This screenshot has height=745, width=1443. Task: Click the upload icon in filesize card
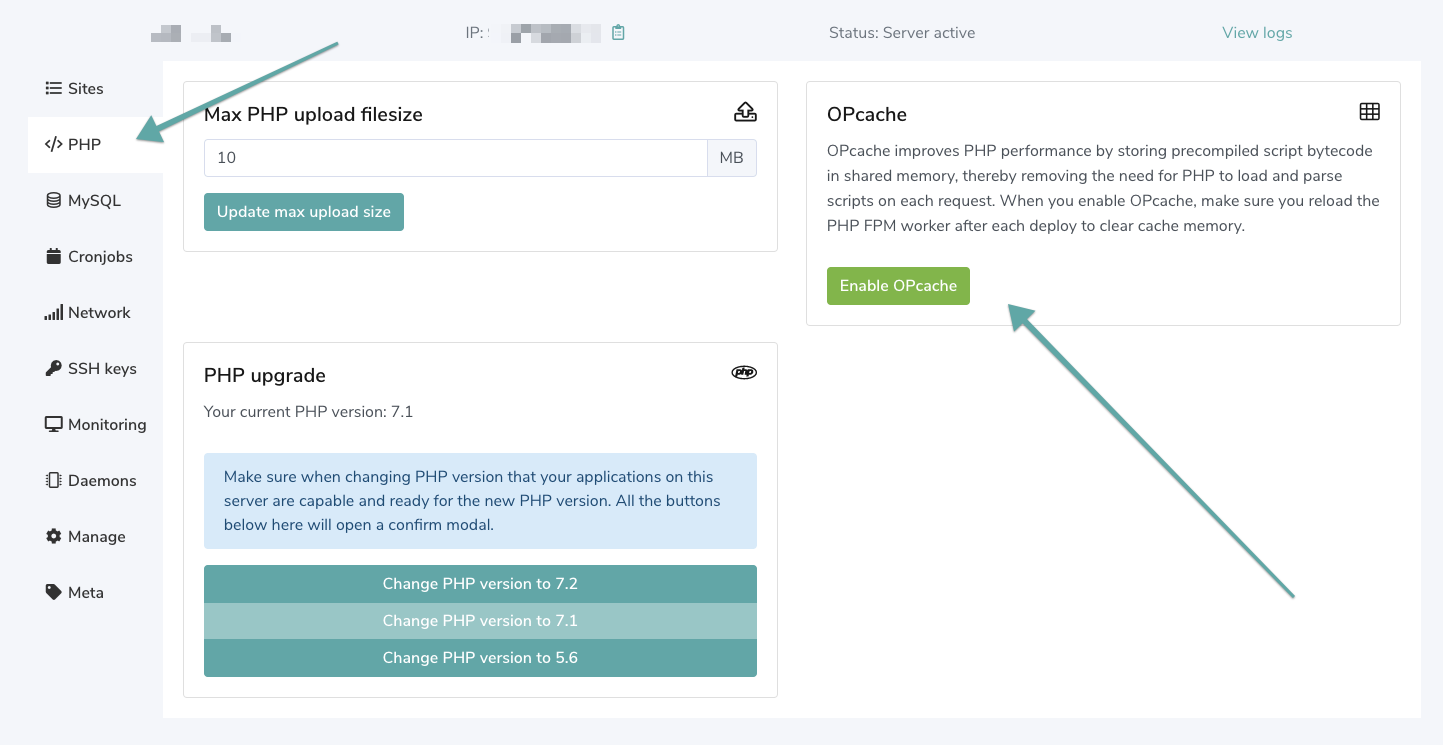click(745, 112)
